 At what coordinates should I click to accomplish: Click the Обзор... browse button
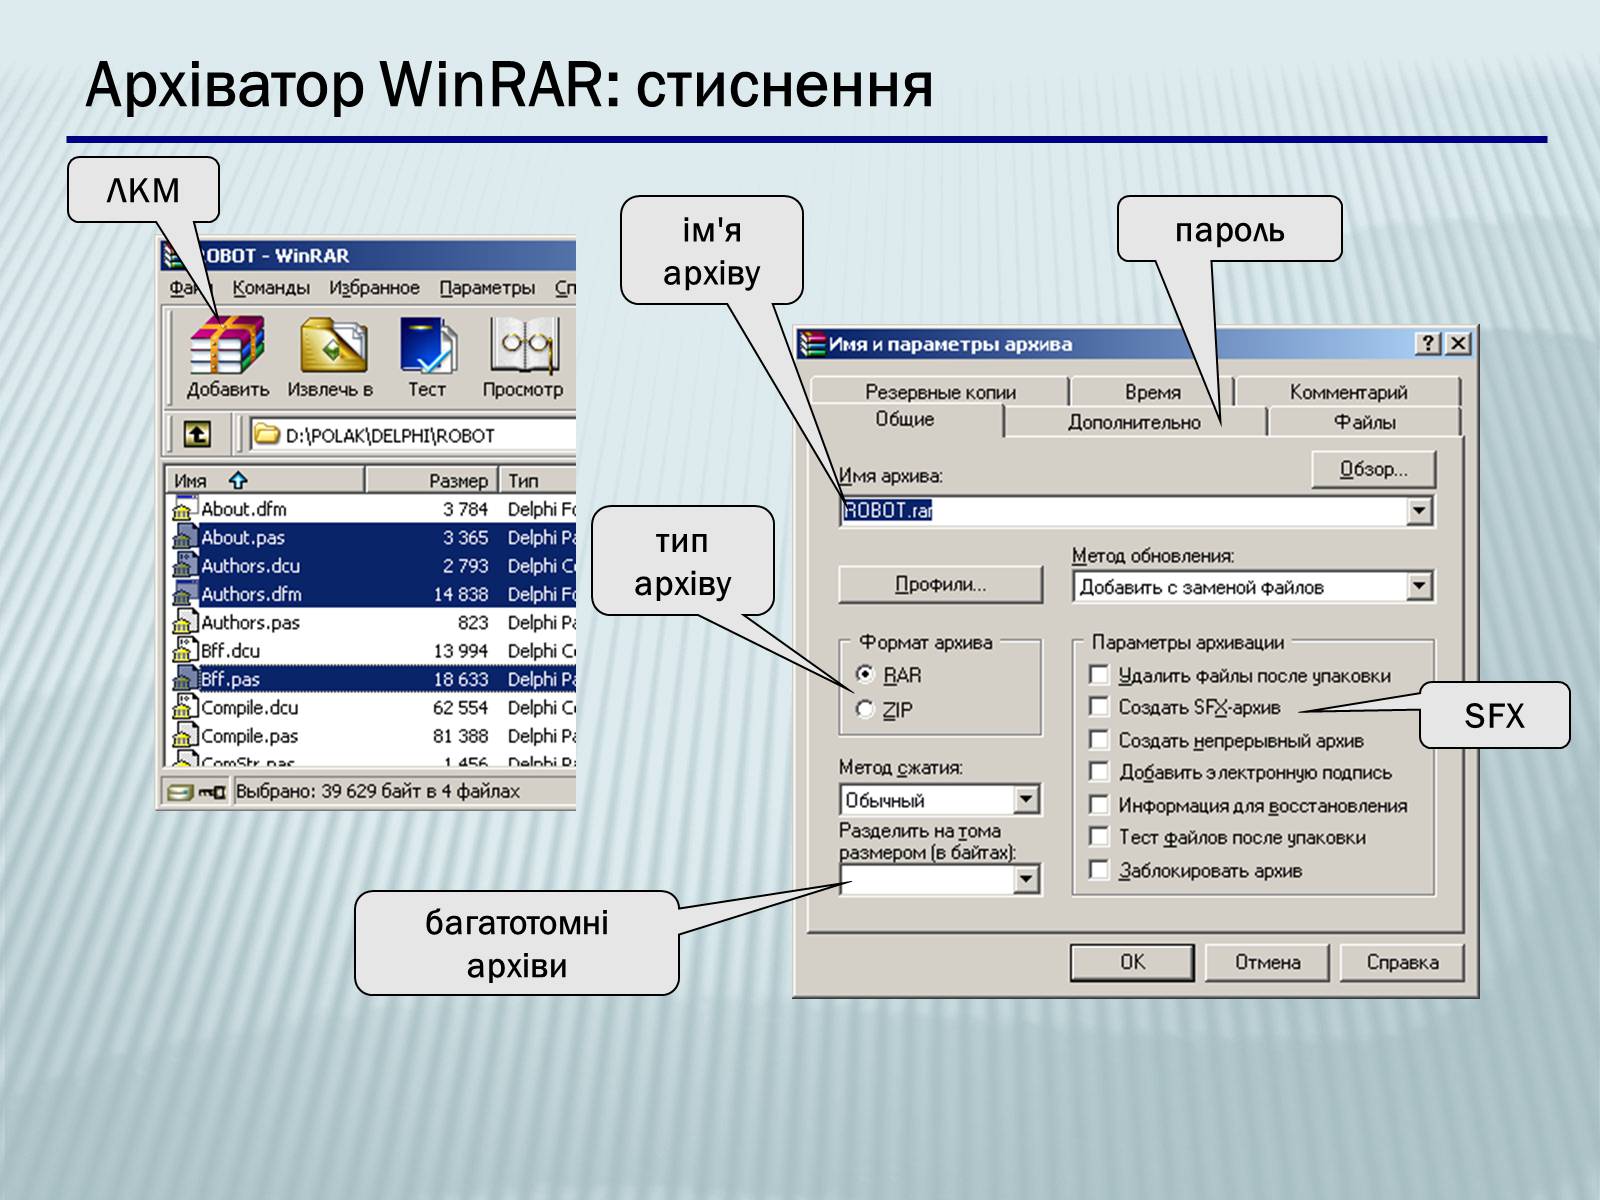pyautogui.click(x=1373, y=469)
